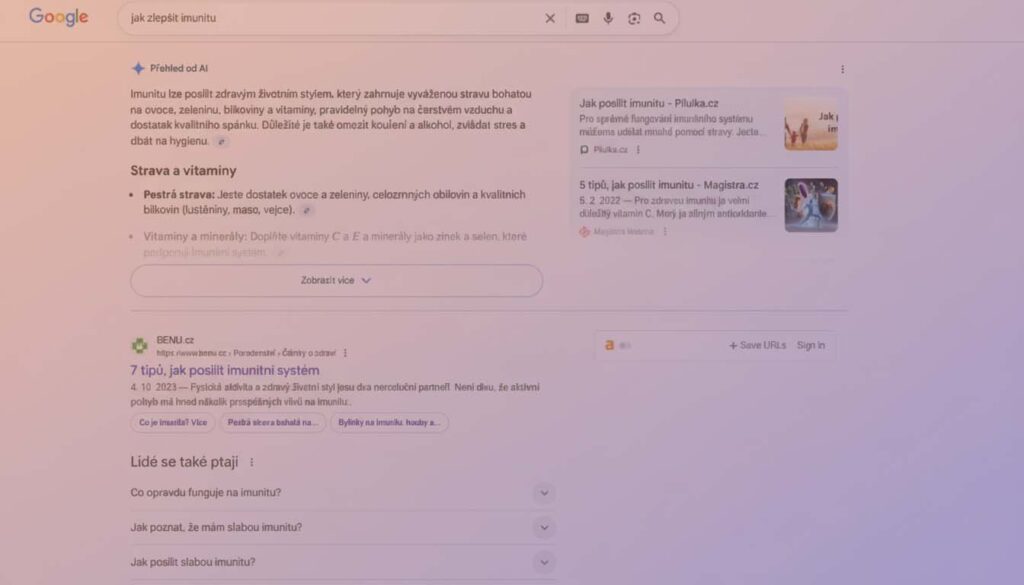1024x585 pixels.
Task: Open the three-dot menu on the AI overview
Action: point(842,68)
